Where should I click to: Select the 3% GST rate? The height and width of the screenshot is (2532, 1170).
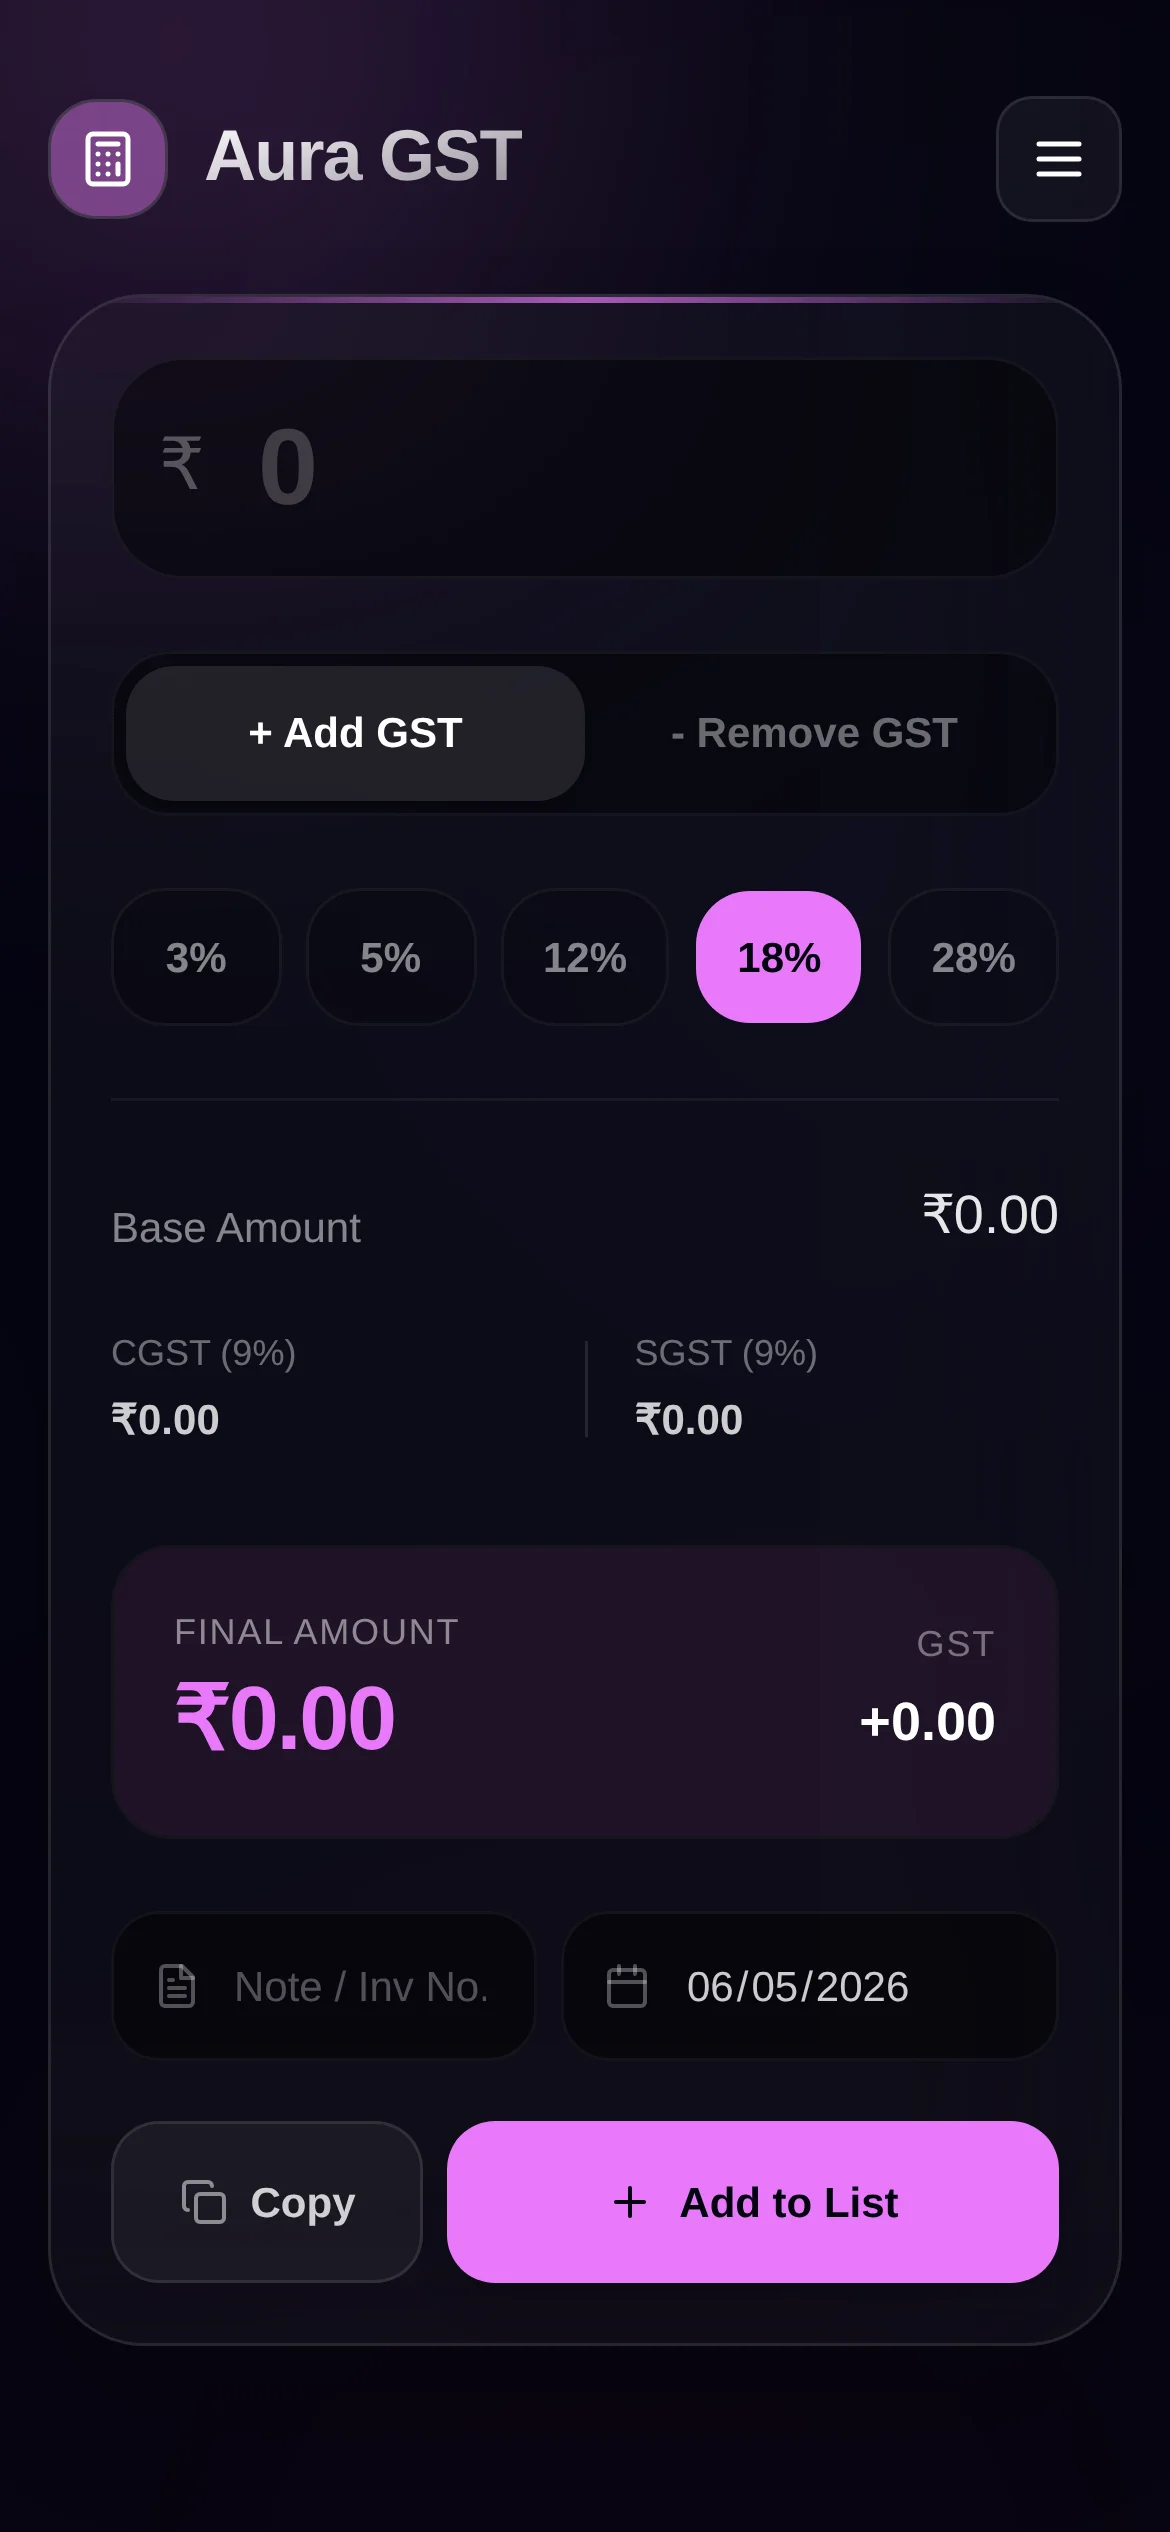[x=196, y=957]
